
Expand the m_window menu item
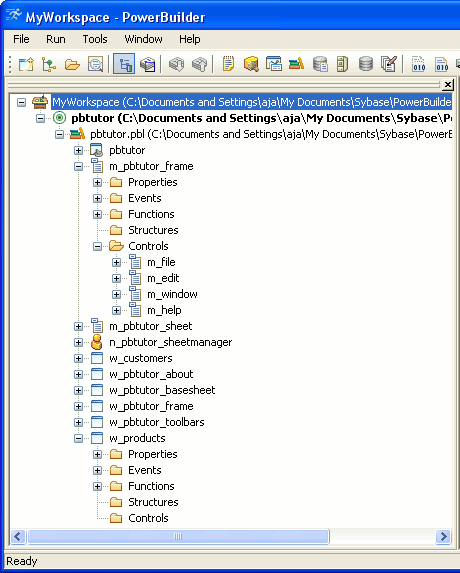[x=117, y=295]
